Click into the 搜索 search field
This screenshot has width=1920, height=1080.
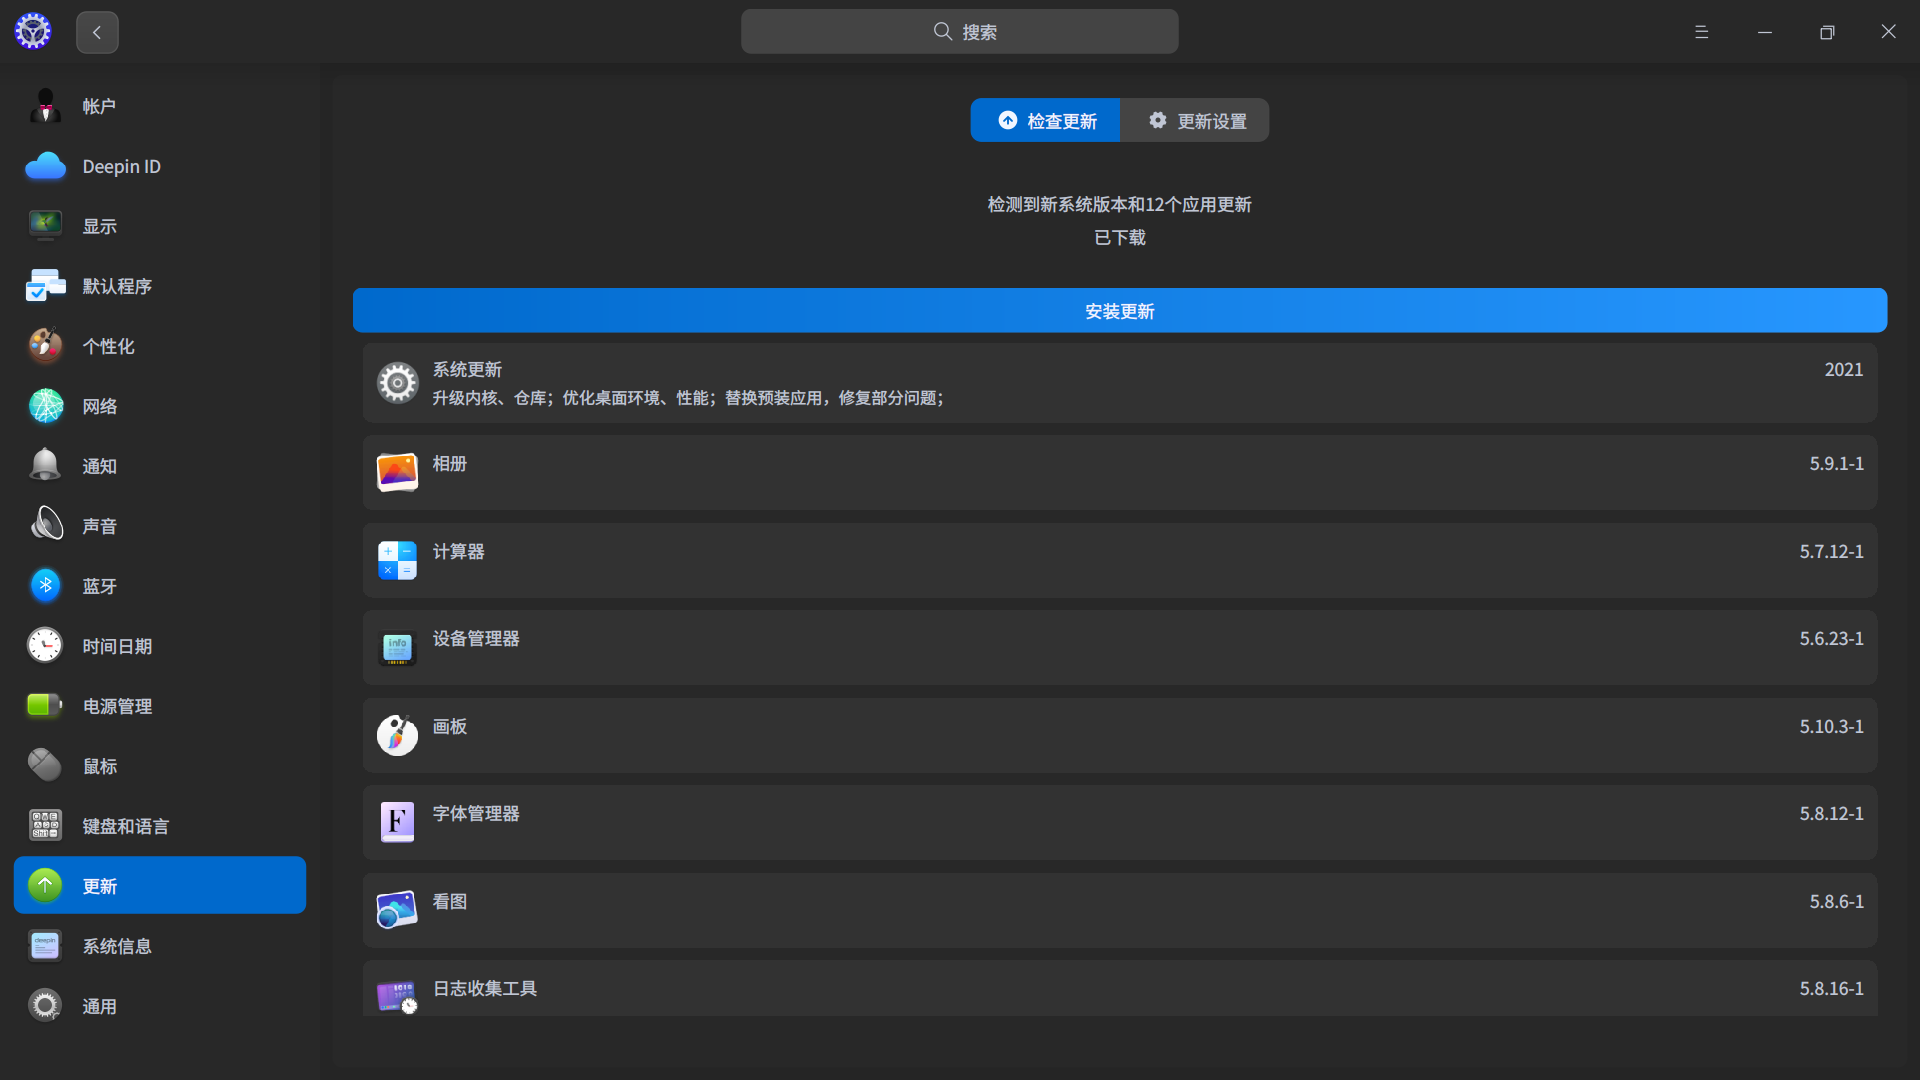point(959,31)
